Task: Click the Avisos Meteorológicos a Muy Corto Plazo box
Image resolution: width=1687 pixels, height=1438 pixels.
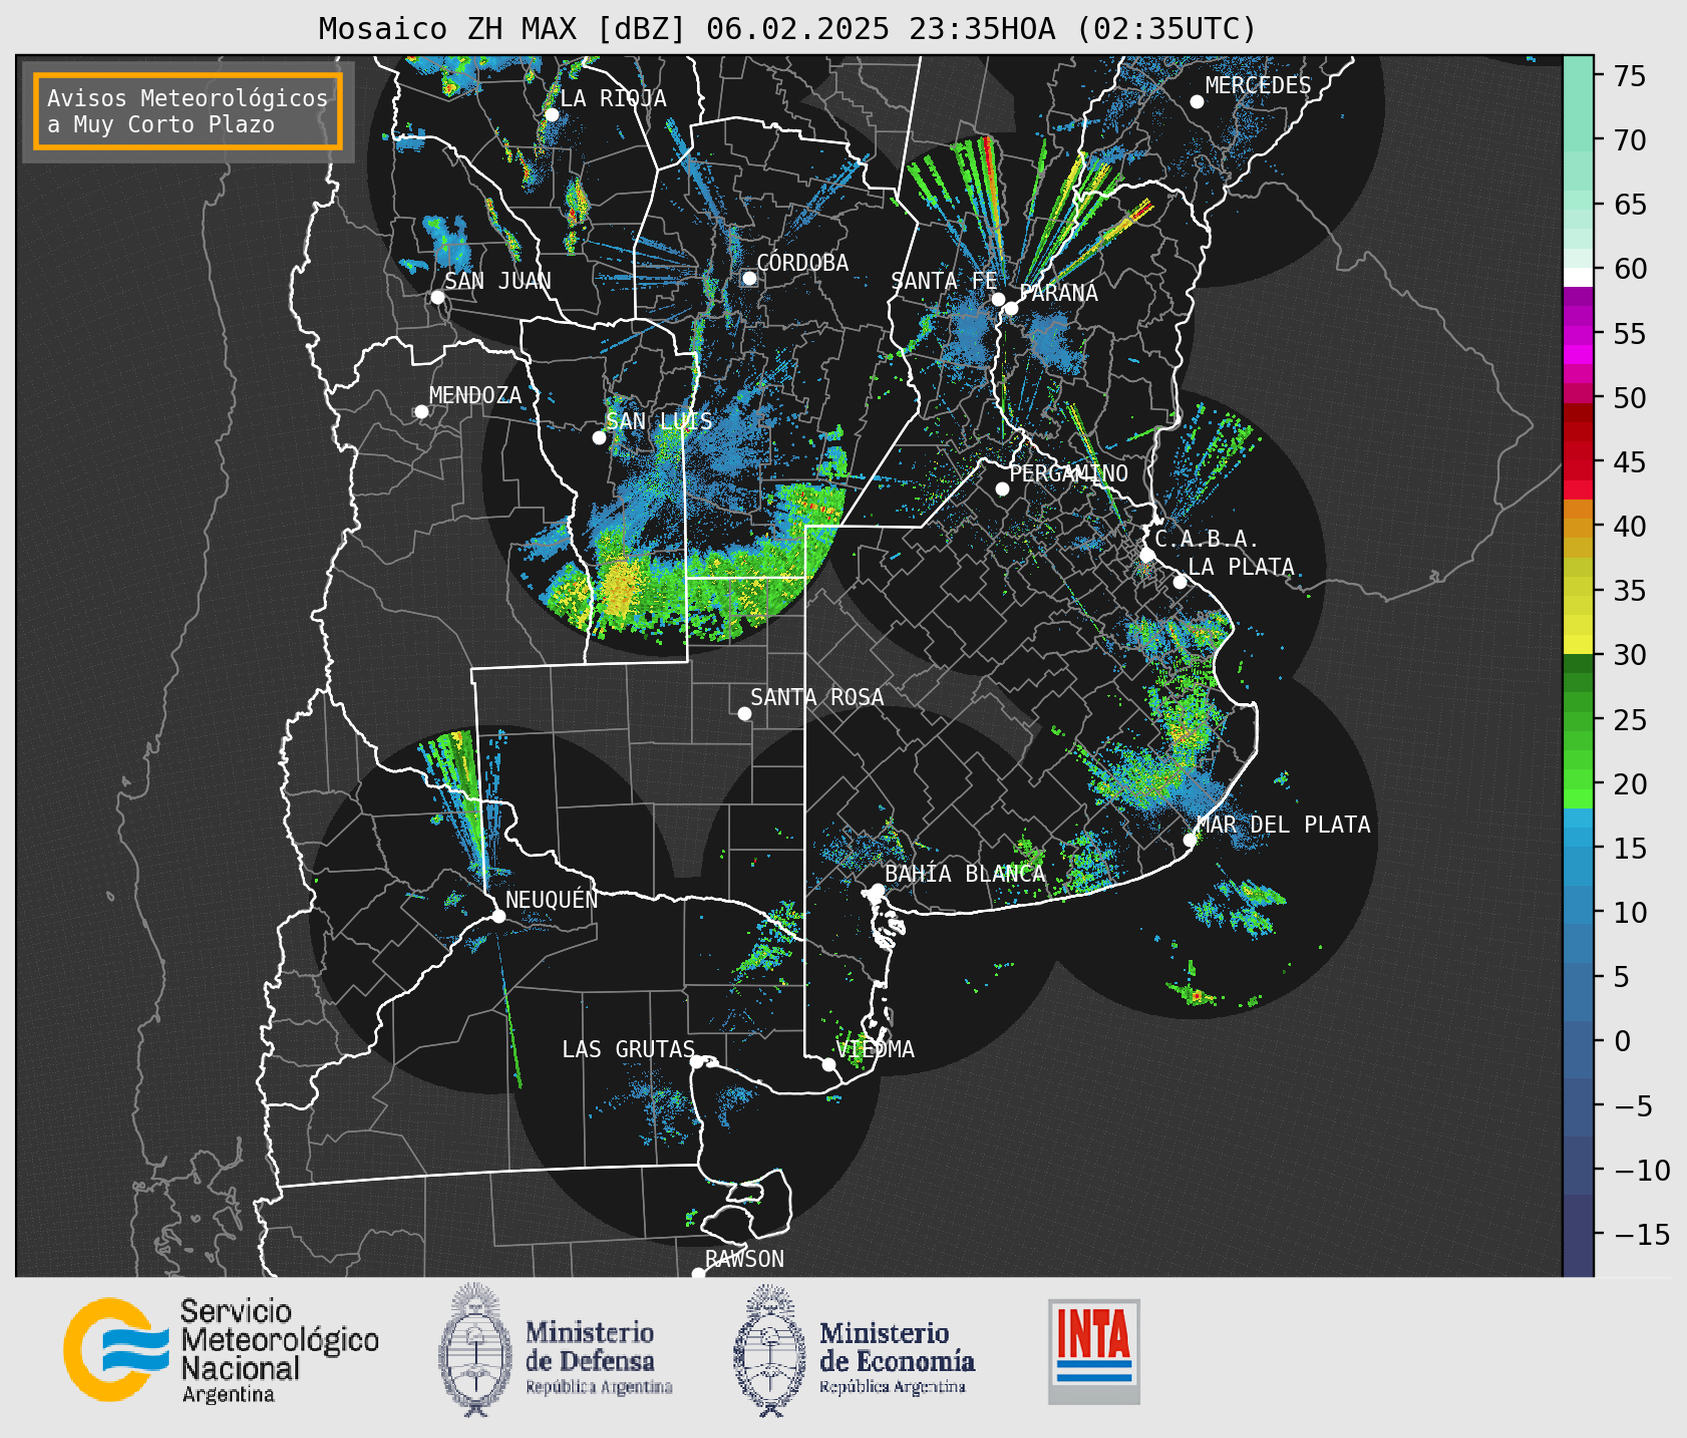Action: [188, 111]
